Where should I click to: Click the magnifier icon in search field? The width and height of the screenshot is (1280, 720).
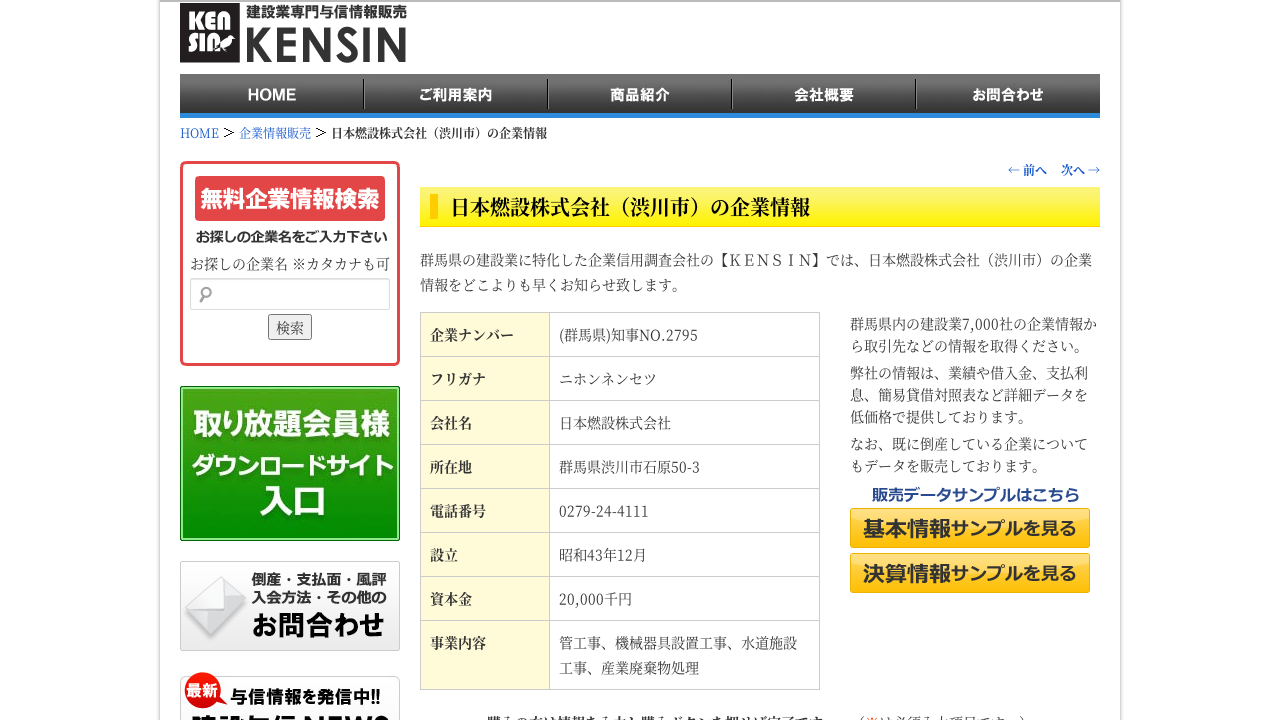click(x=206, y=294)
